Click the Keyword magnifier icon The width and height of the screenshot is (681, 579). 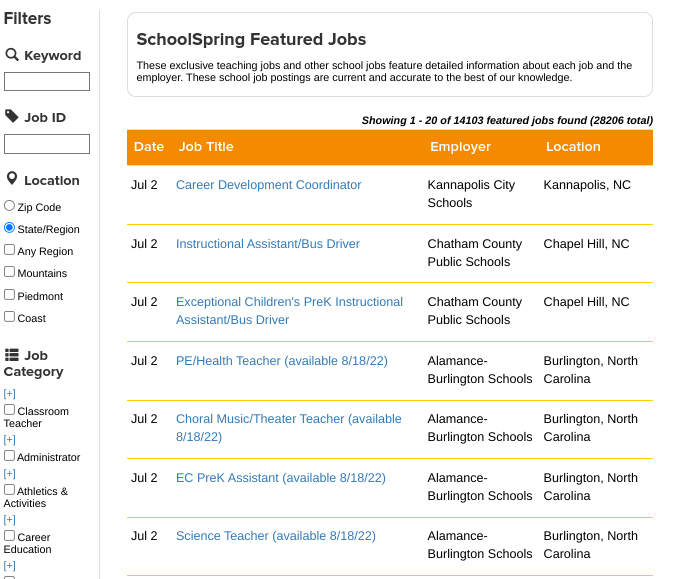(x=12, y=55)
